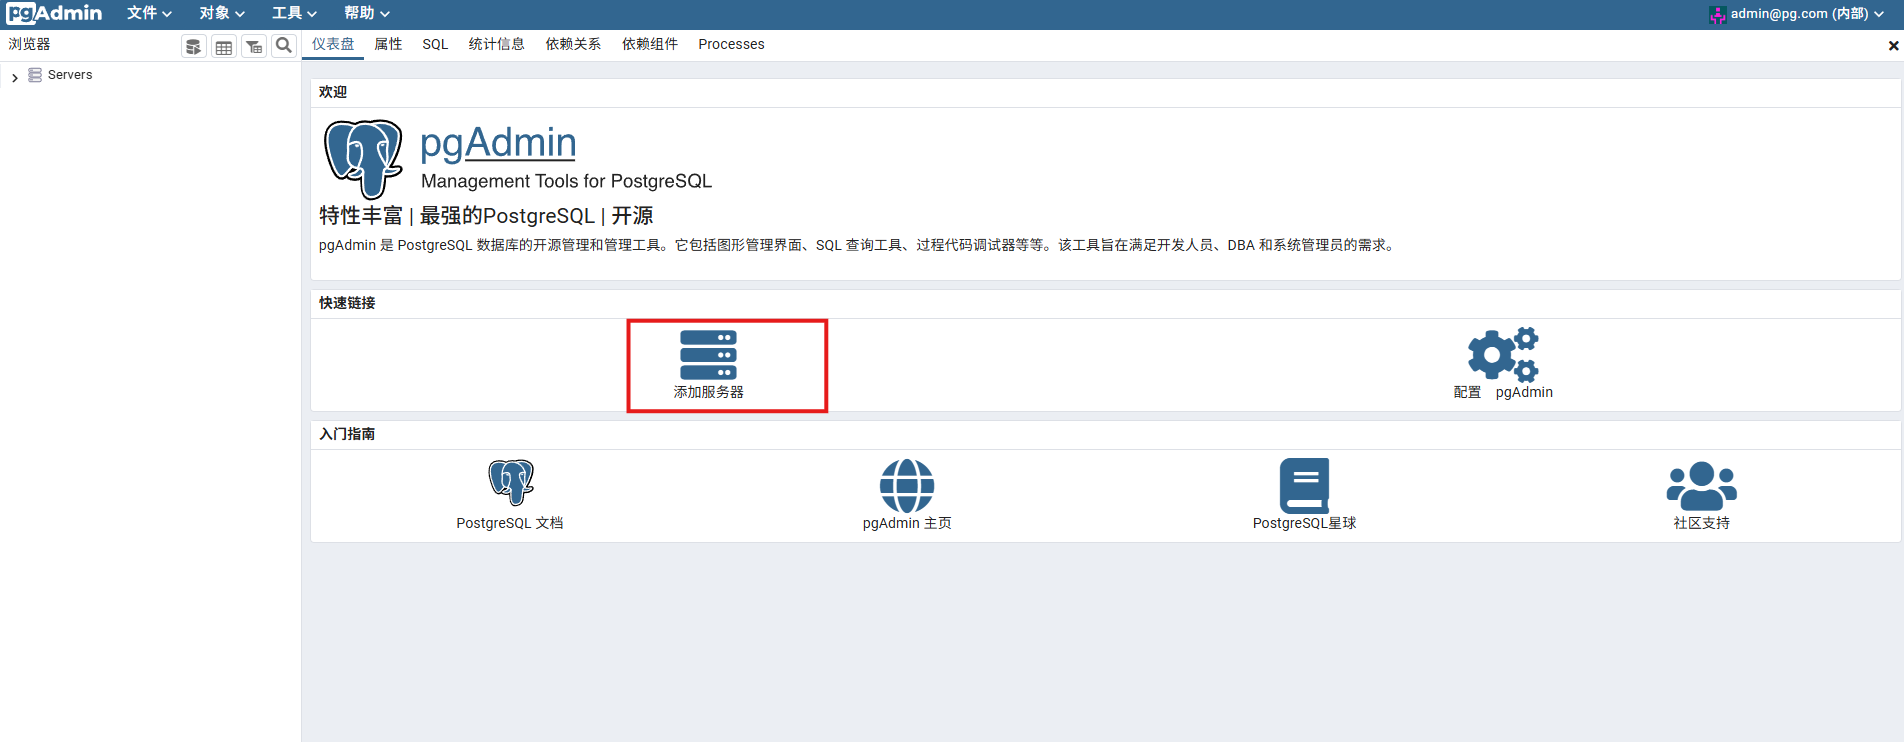Screen dimensions: 1904x742
Task: Open the 社区支持 community icon
Action: [1701, 486]
